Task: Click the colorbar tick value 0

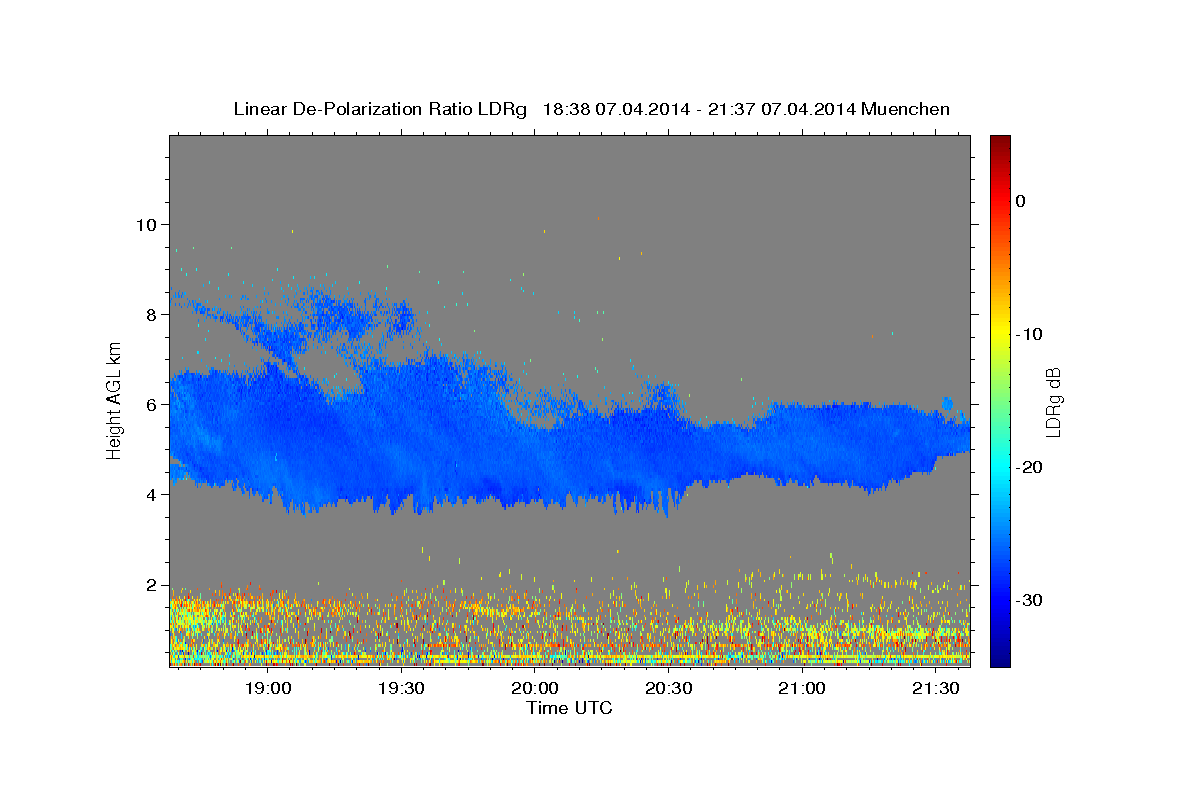Action: [1020, 201]
